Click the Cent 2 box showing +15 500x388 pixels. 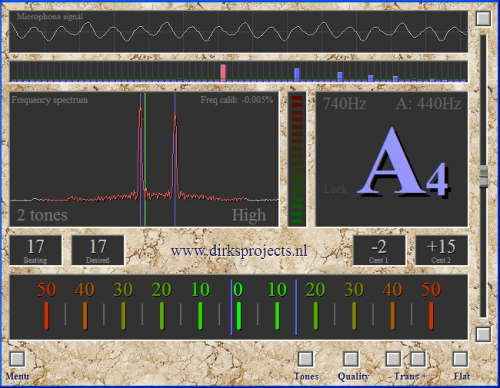click(441, 250)
